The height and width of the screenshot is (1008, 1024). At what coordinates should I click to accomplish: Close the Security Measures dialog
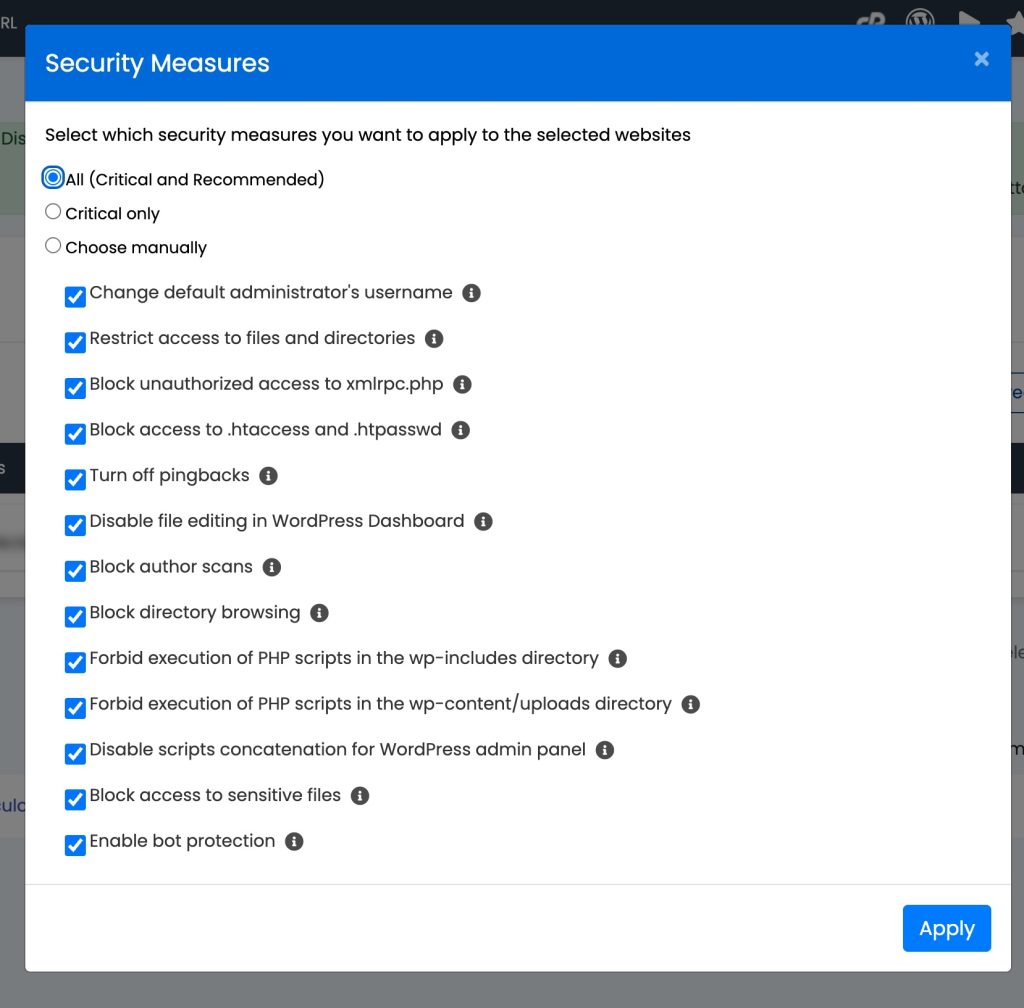[981, 59]
